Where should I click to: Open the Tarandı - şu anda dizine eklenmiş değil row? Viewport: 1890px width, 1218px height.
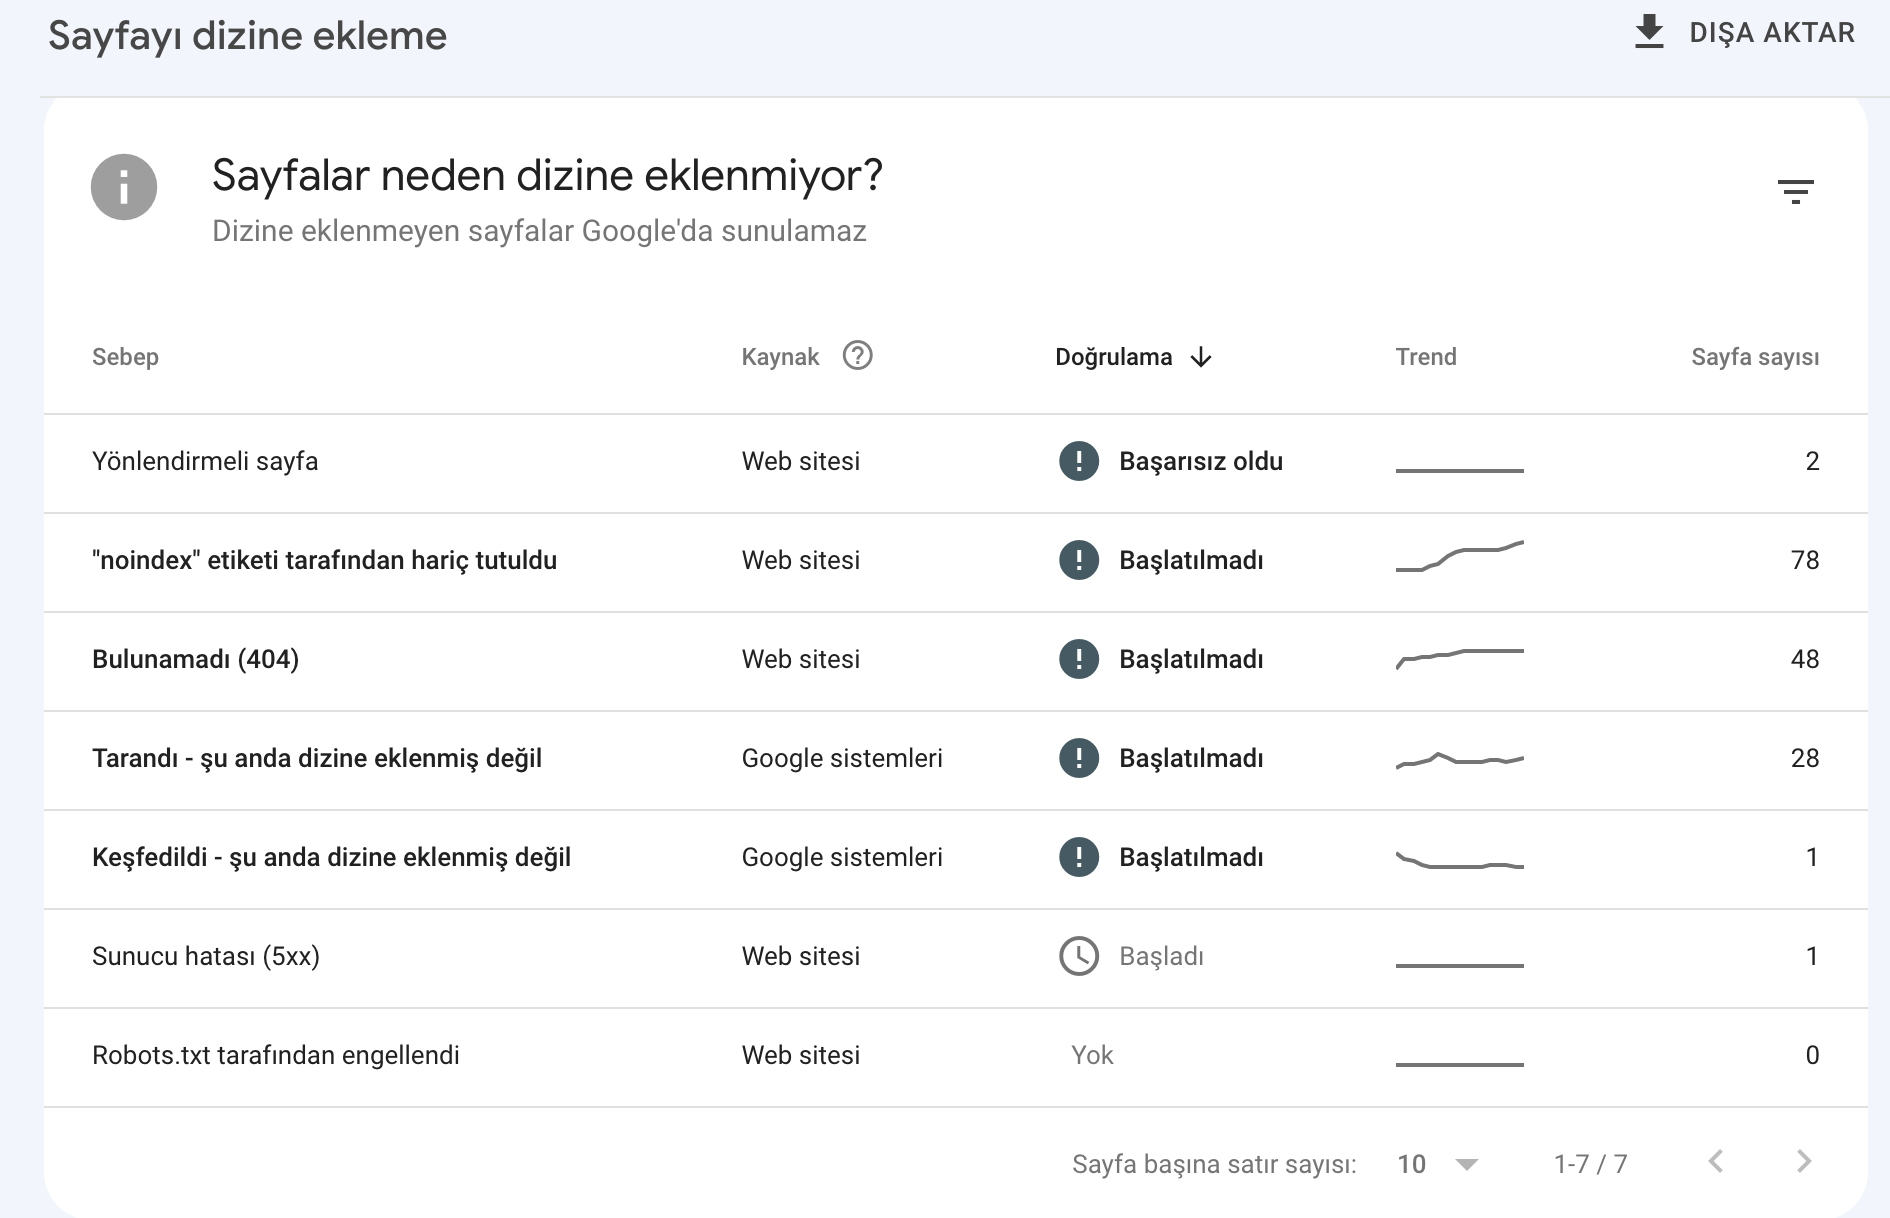point(956,760)
